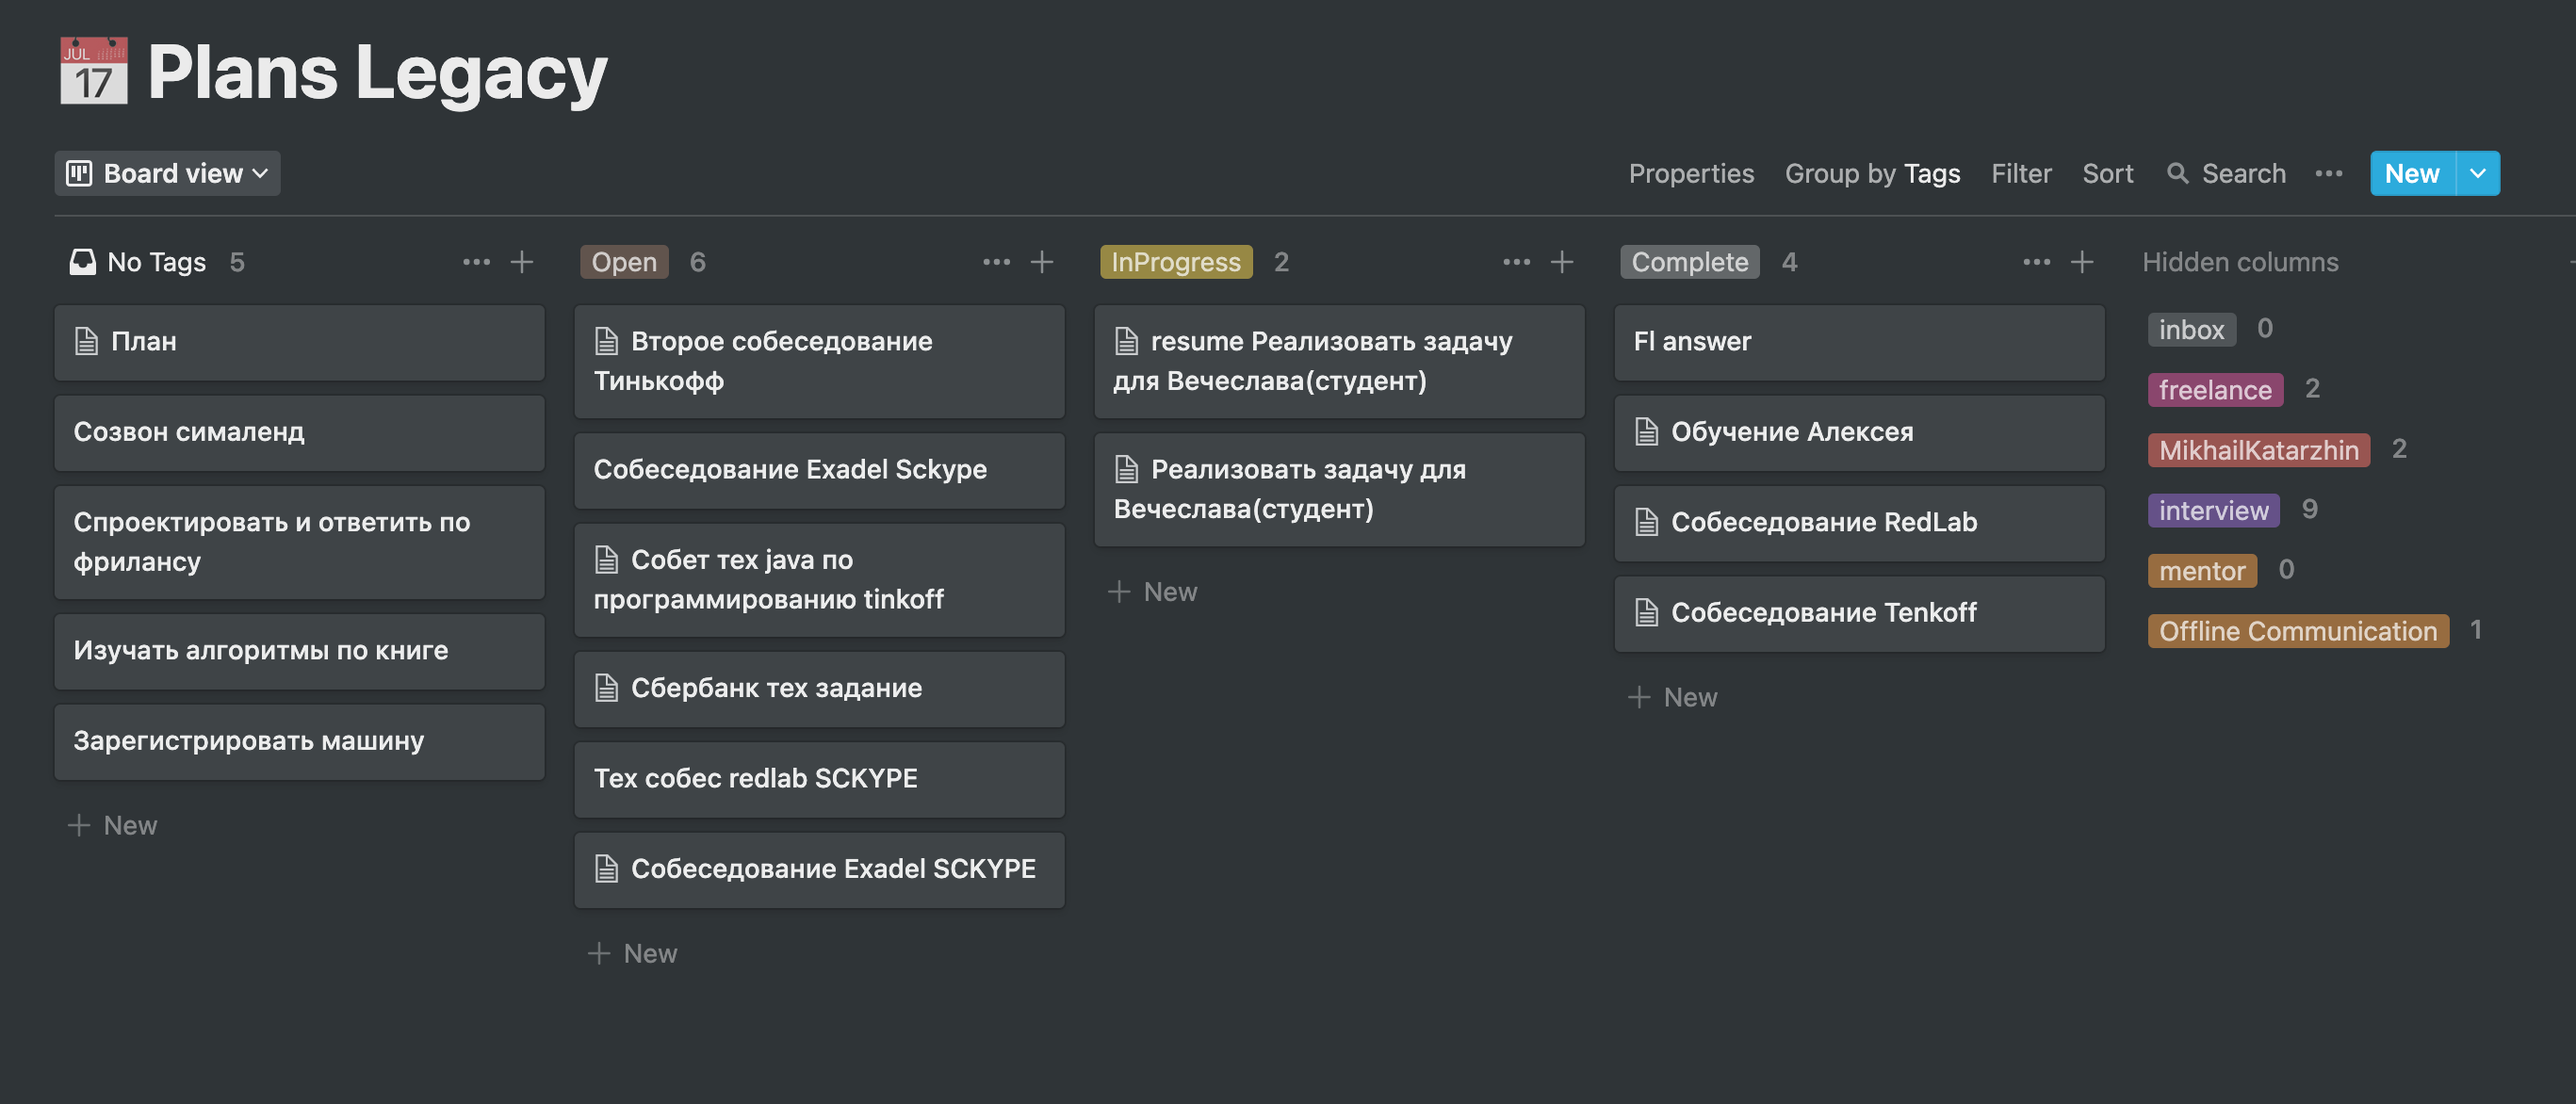Open the three-dot menu of InProgress column
The height and width of the screenshot is (1104, 2576).
click(1516, 262)
